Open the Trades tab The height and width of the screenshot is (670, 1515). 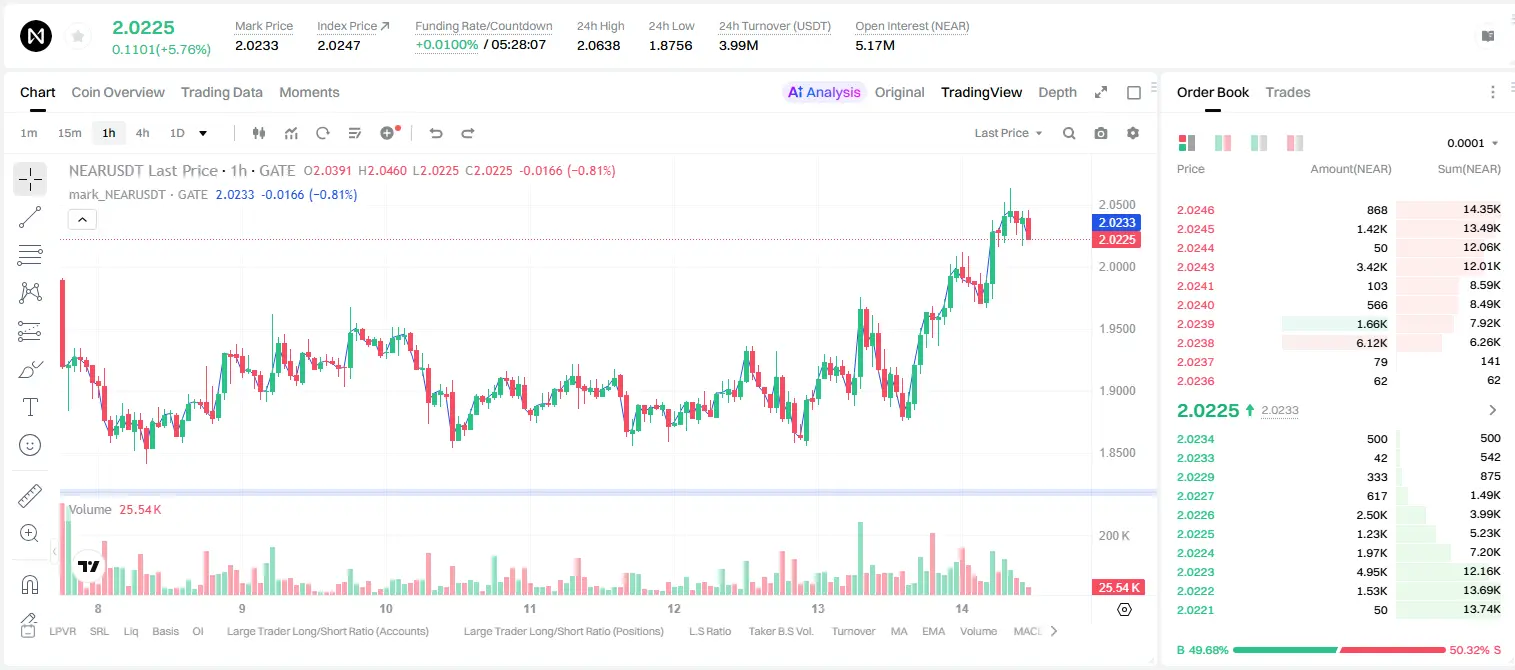[x=1288, y=92]
